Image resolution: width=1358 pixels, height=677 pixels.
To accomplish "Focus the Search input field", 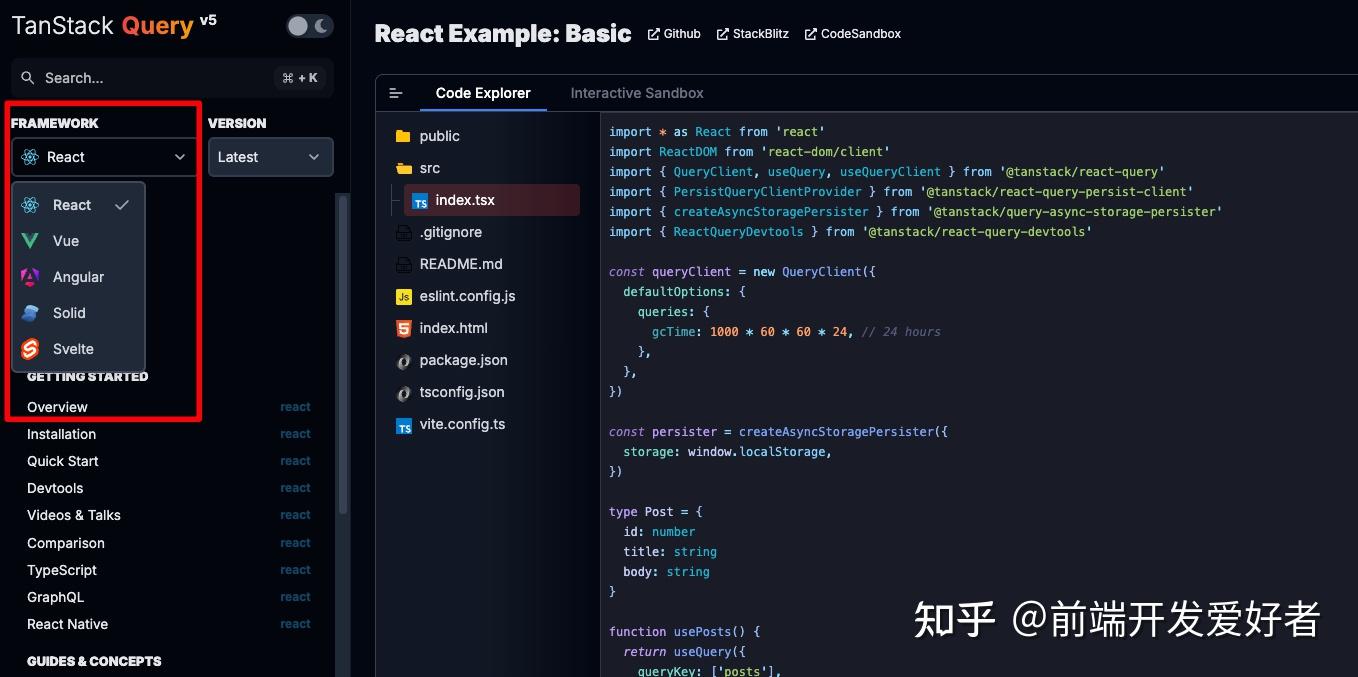I will click(172, 78).
